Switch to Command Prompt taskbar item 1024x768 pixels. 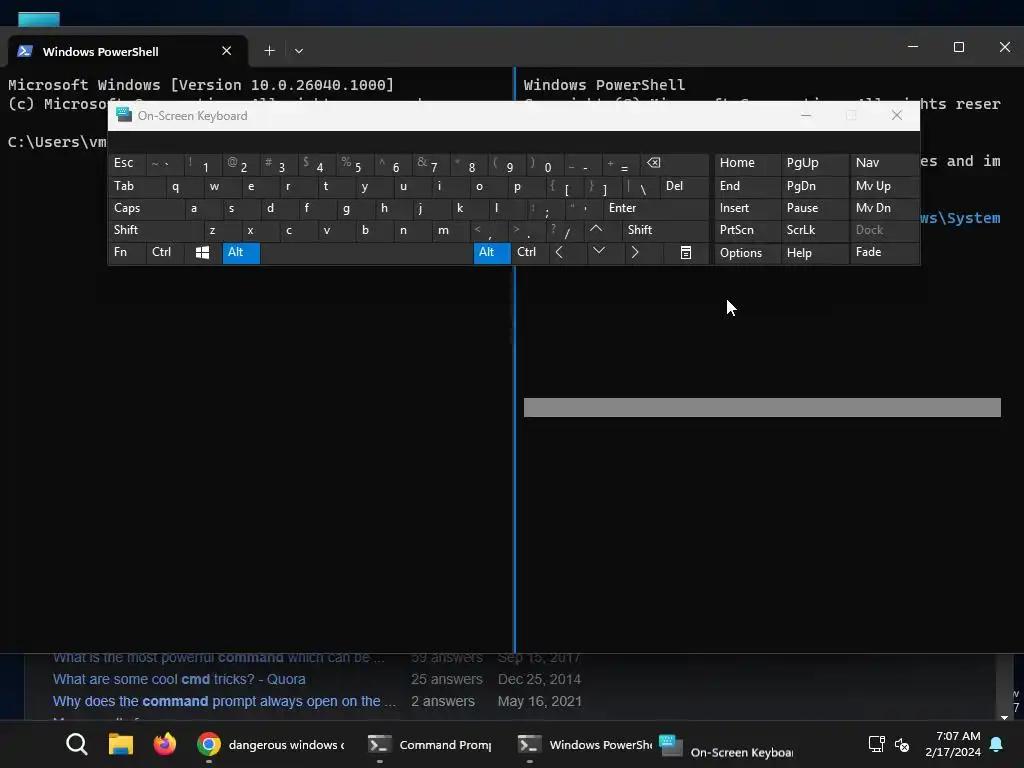point(429,744)
